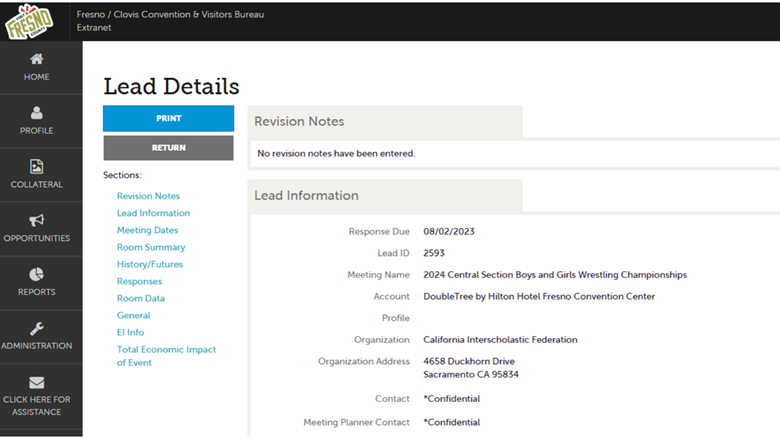Select Lead ID value 2593

434,253
